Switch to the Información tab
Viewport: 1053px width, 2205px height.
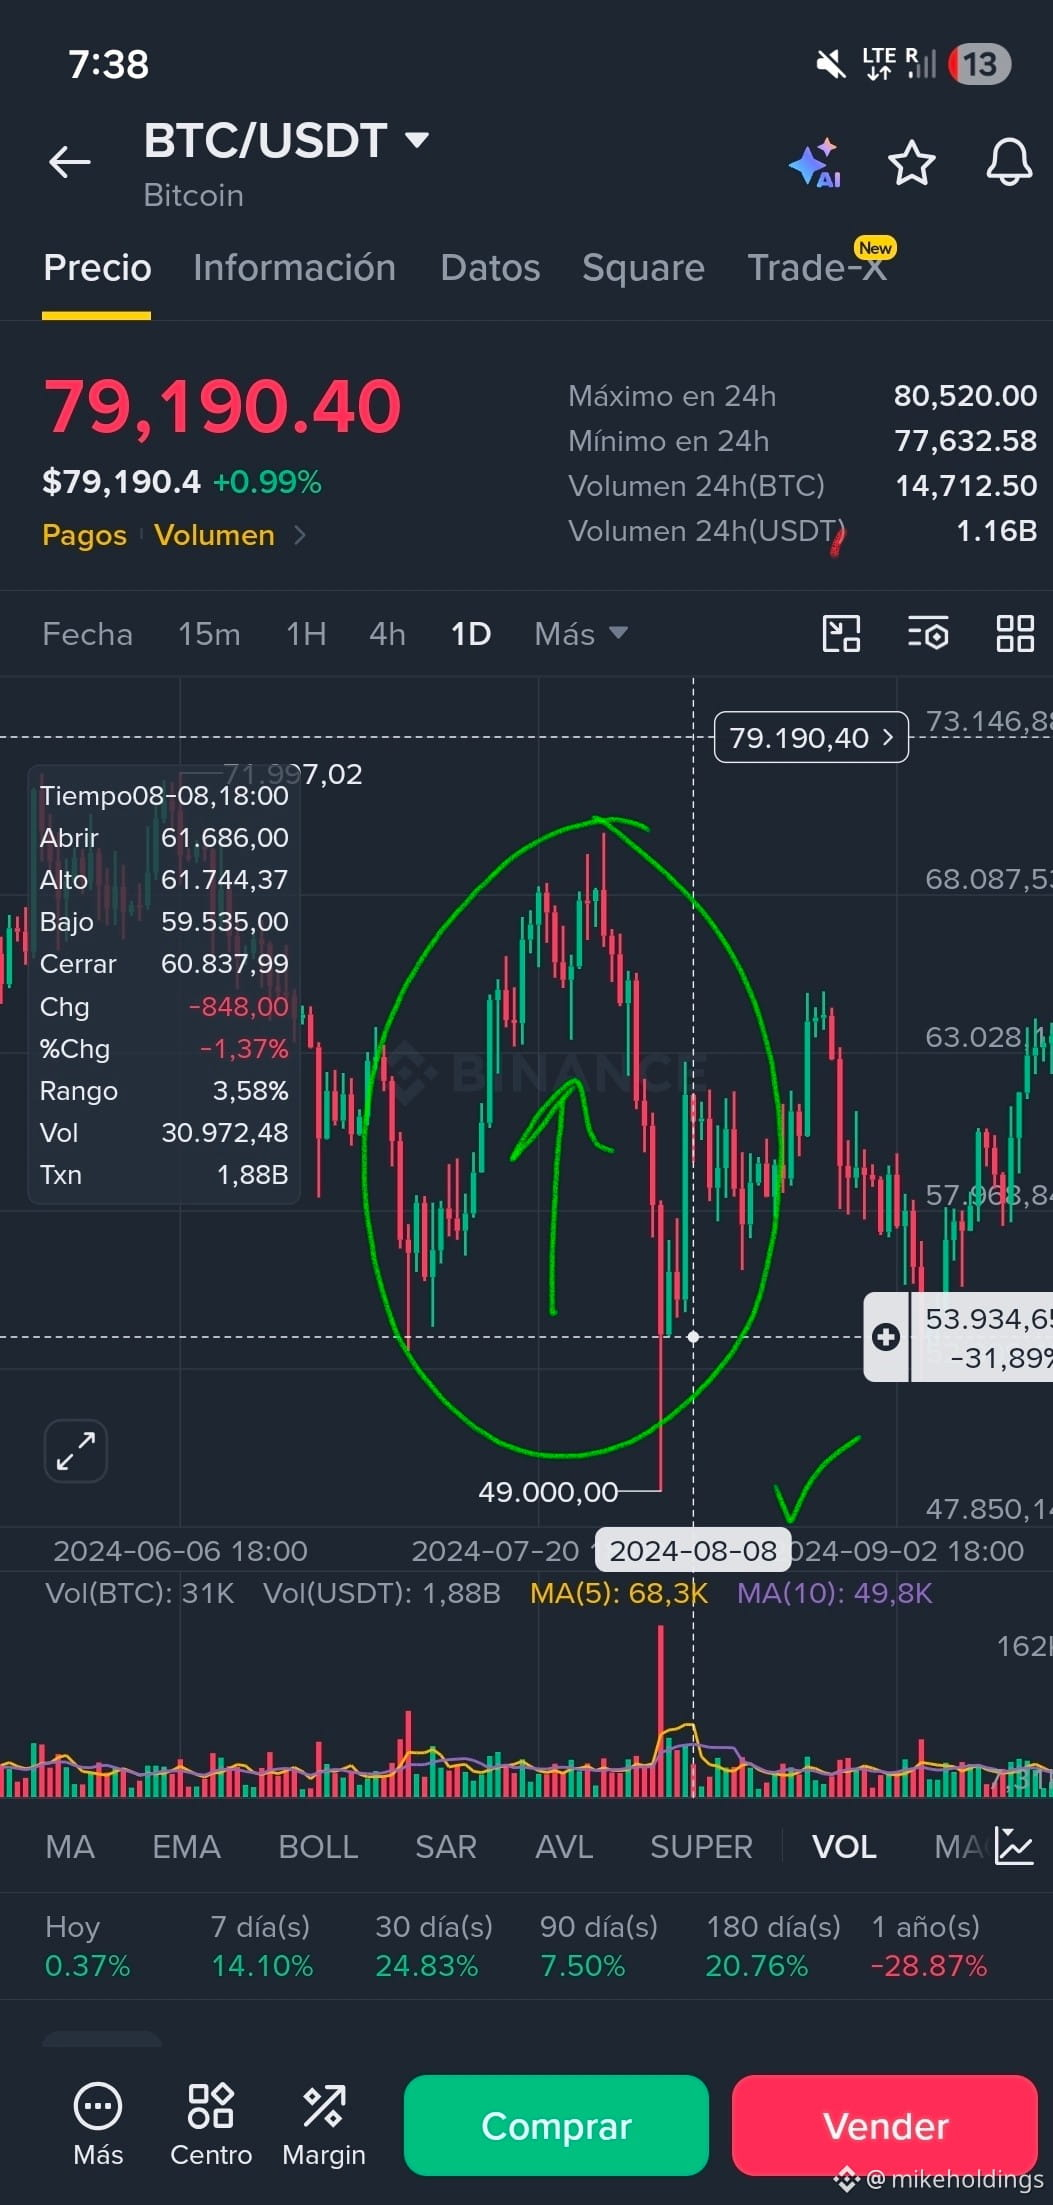click(294, 268)
